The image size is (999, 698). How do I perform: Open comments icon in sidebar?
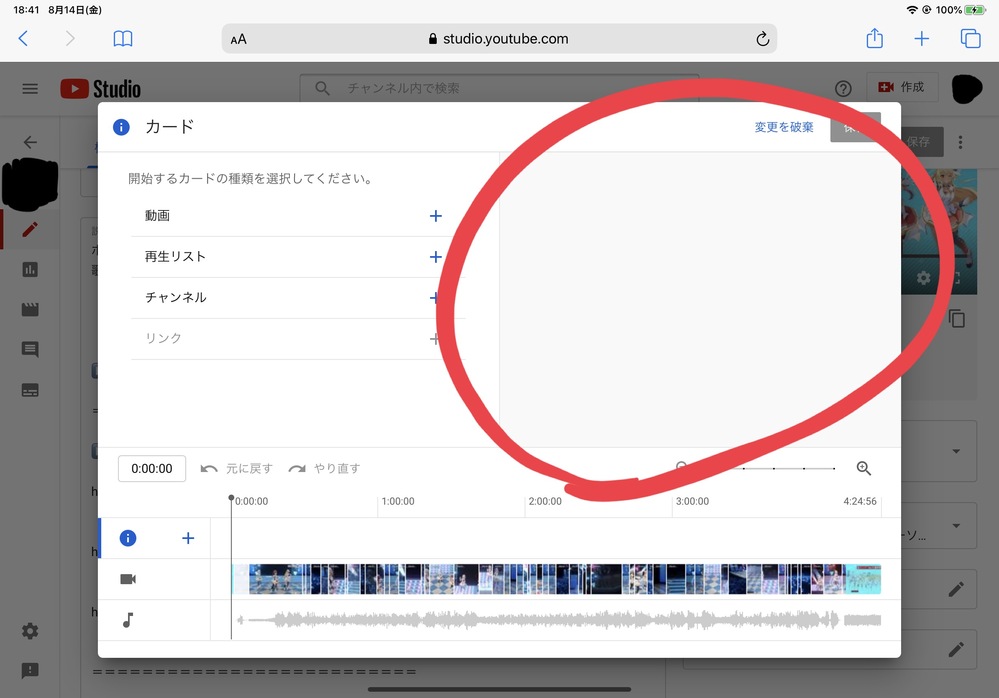tap(30, 349)
